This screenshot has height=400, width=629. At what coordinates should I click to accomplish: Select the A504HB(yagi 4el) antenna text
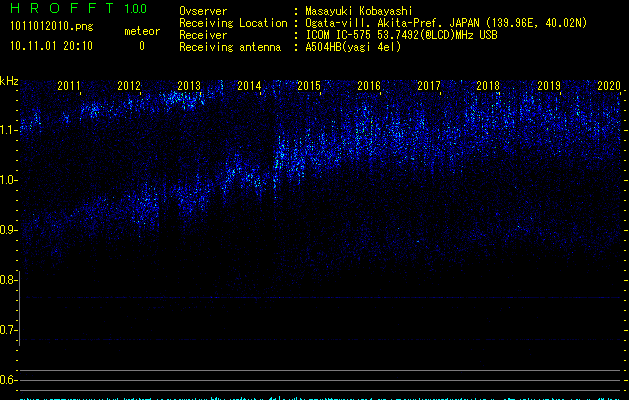pyautogui.click(x=353, y=47)
